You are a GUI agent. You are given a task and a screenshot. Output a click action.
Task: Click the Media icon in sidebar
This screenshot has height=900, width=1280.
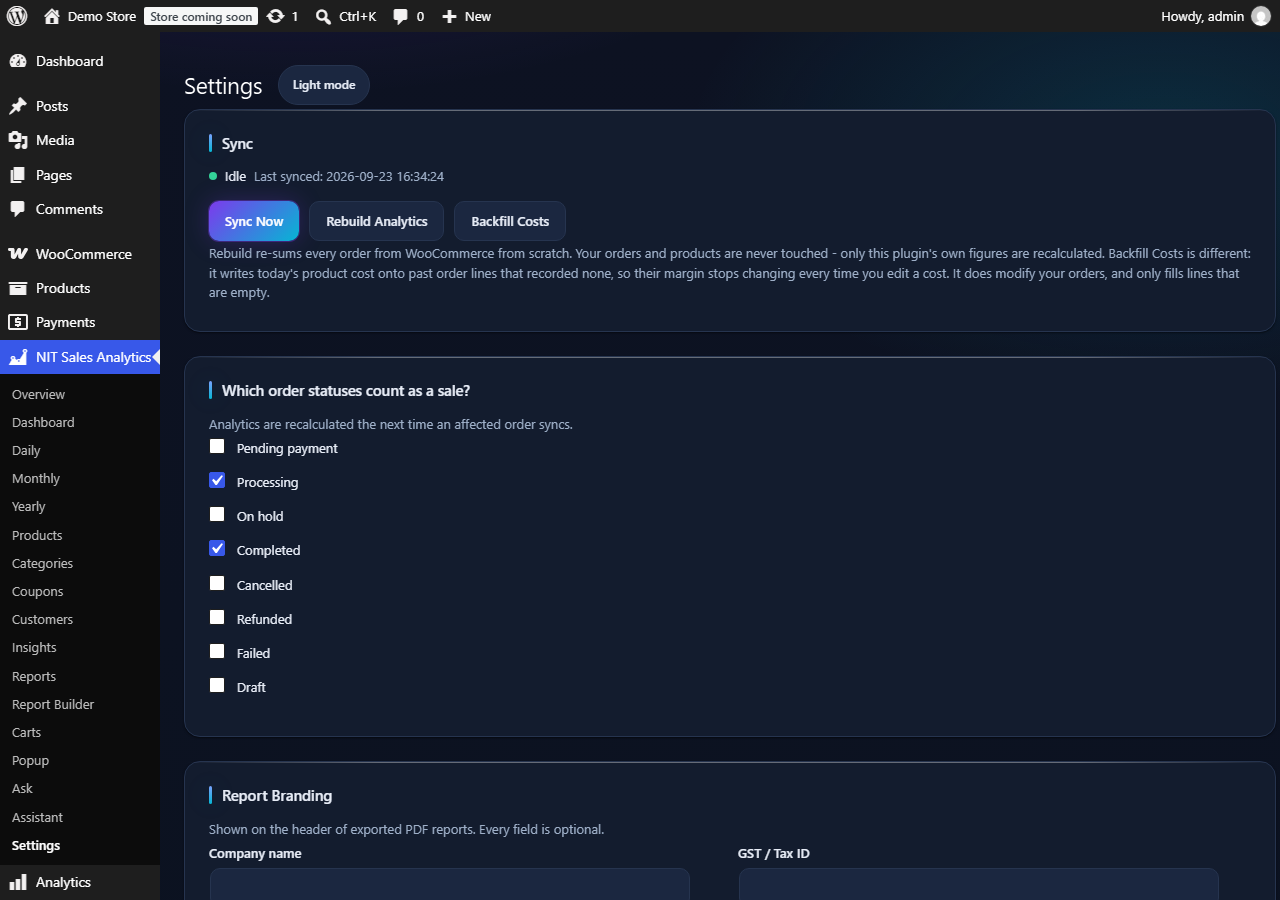[17, 140]
